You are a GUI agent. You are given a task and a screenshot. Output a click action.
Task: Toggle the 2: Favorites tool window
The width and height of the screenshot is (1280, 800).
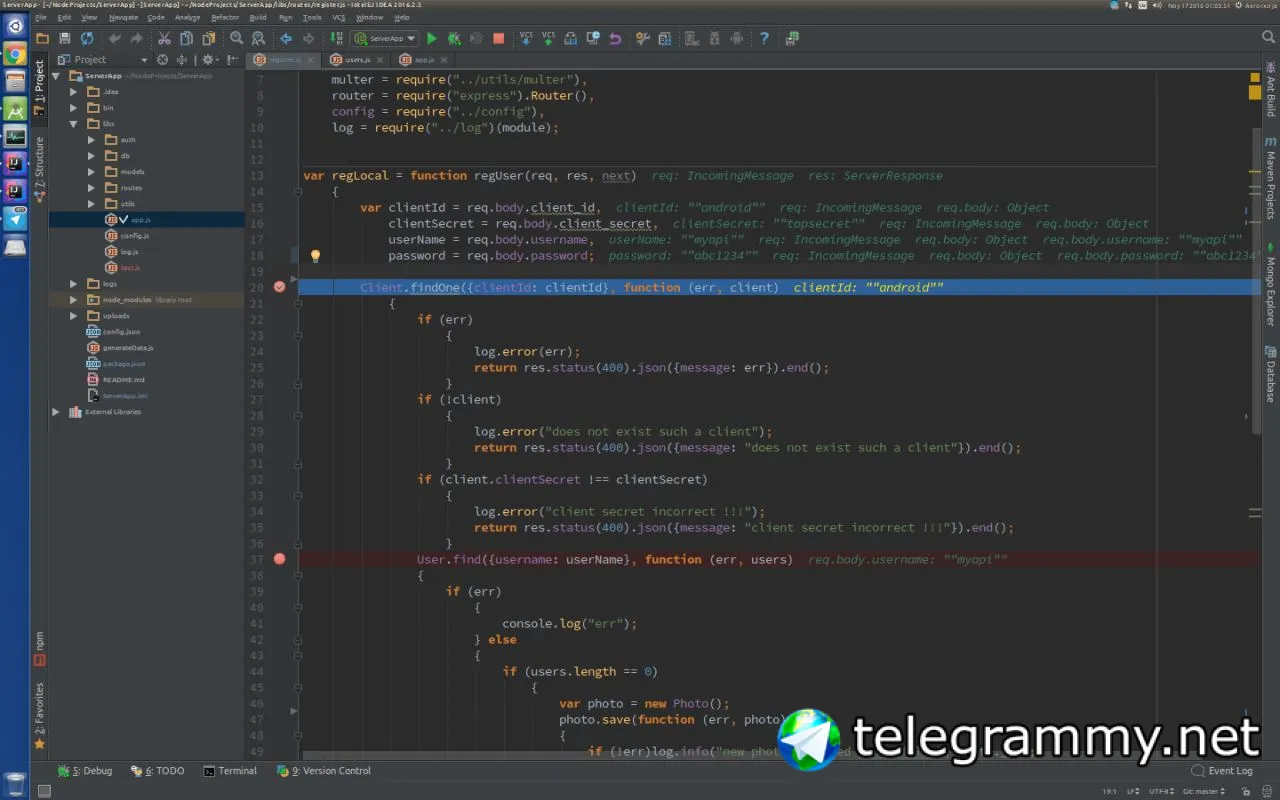(x=40, y=714)
